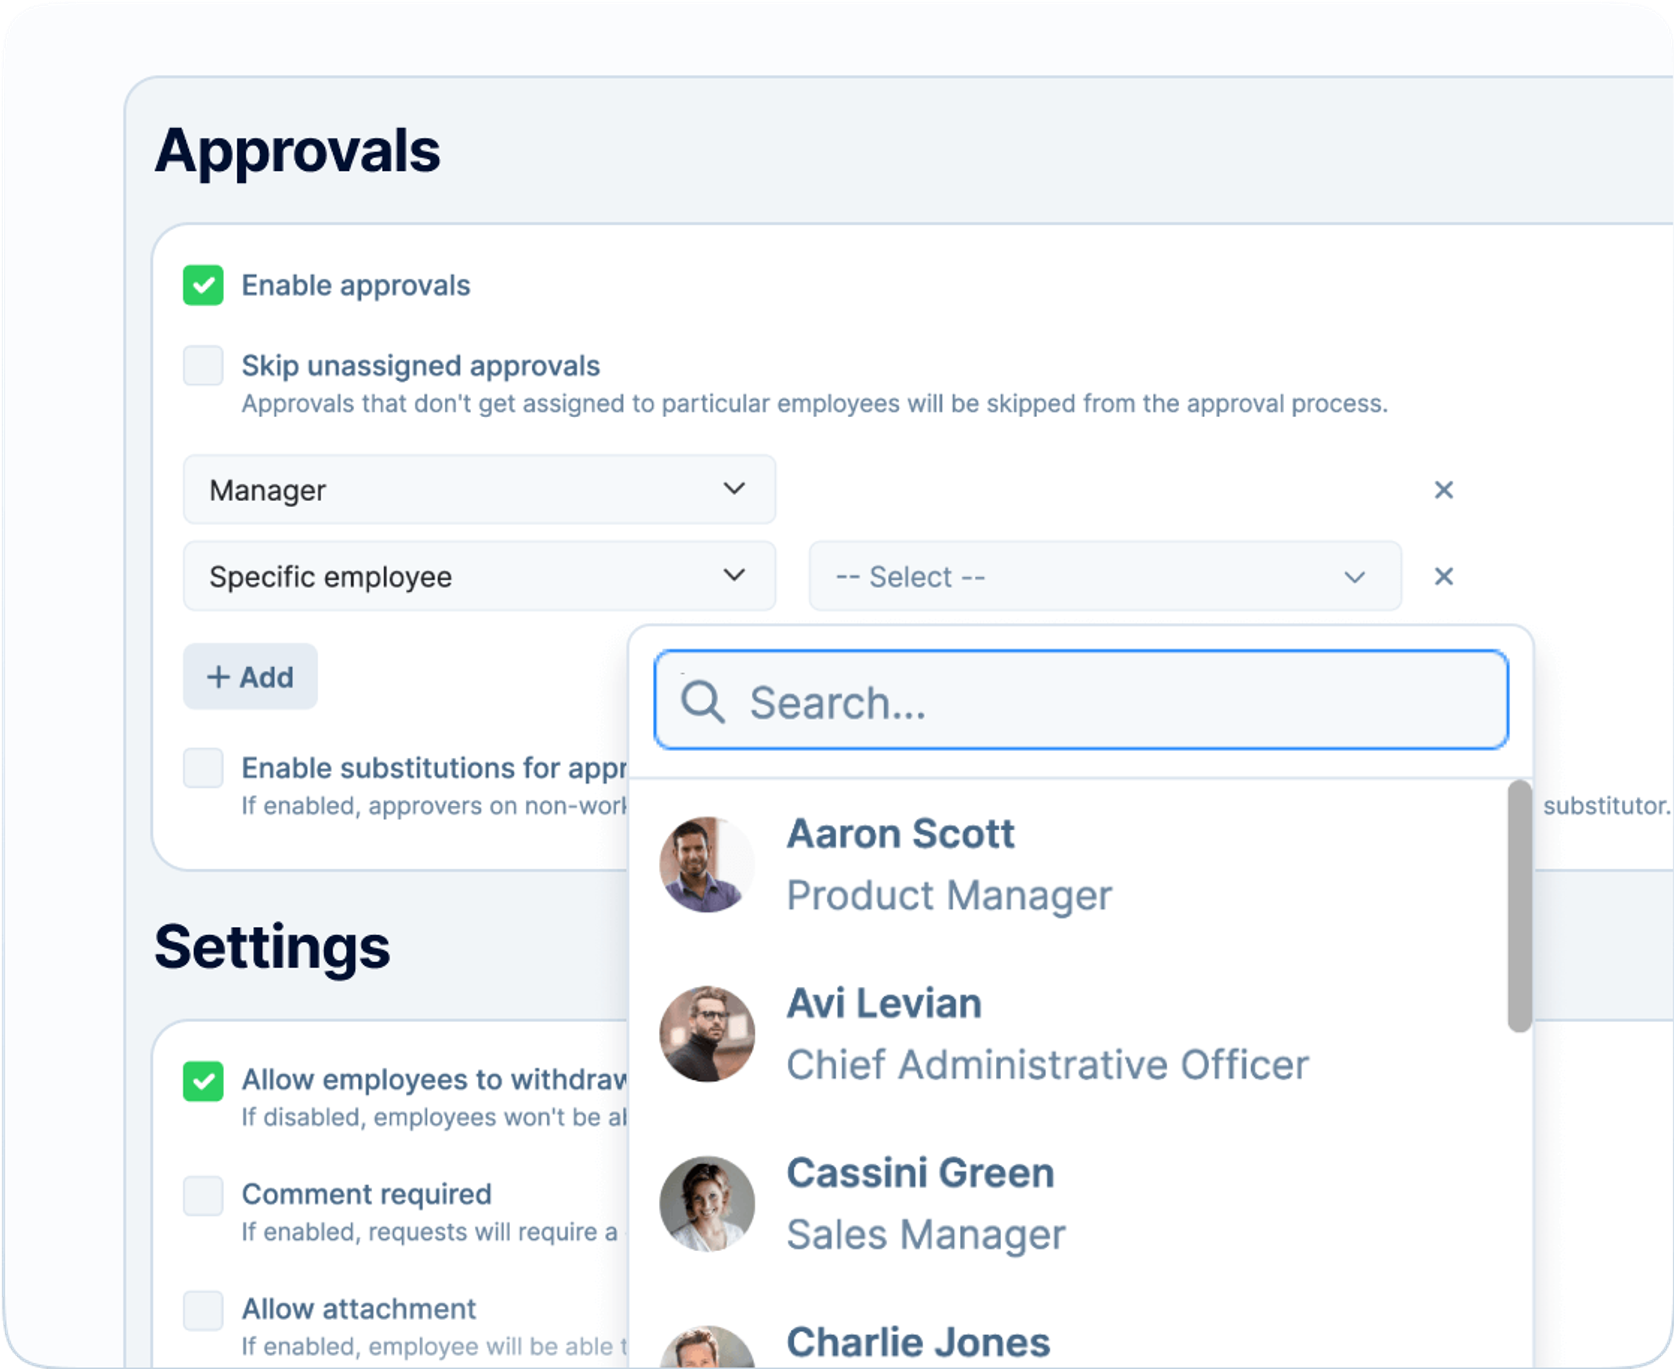Pick Cassini Green from employee list
The height and width of the screenshot is (1369, 1674).
(x=1070, y=1204)
